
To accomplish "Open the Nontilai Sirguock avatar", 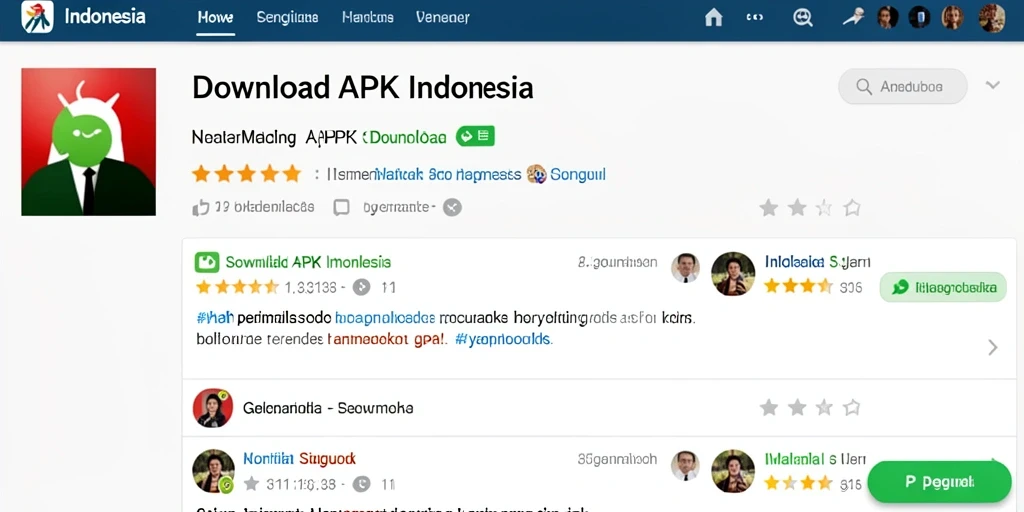I will pos(214,471).
